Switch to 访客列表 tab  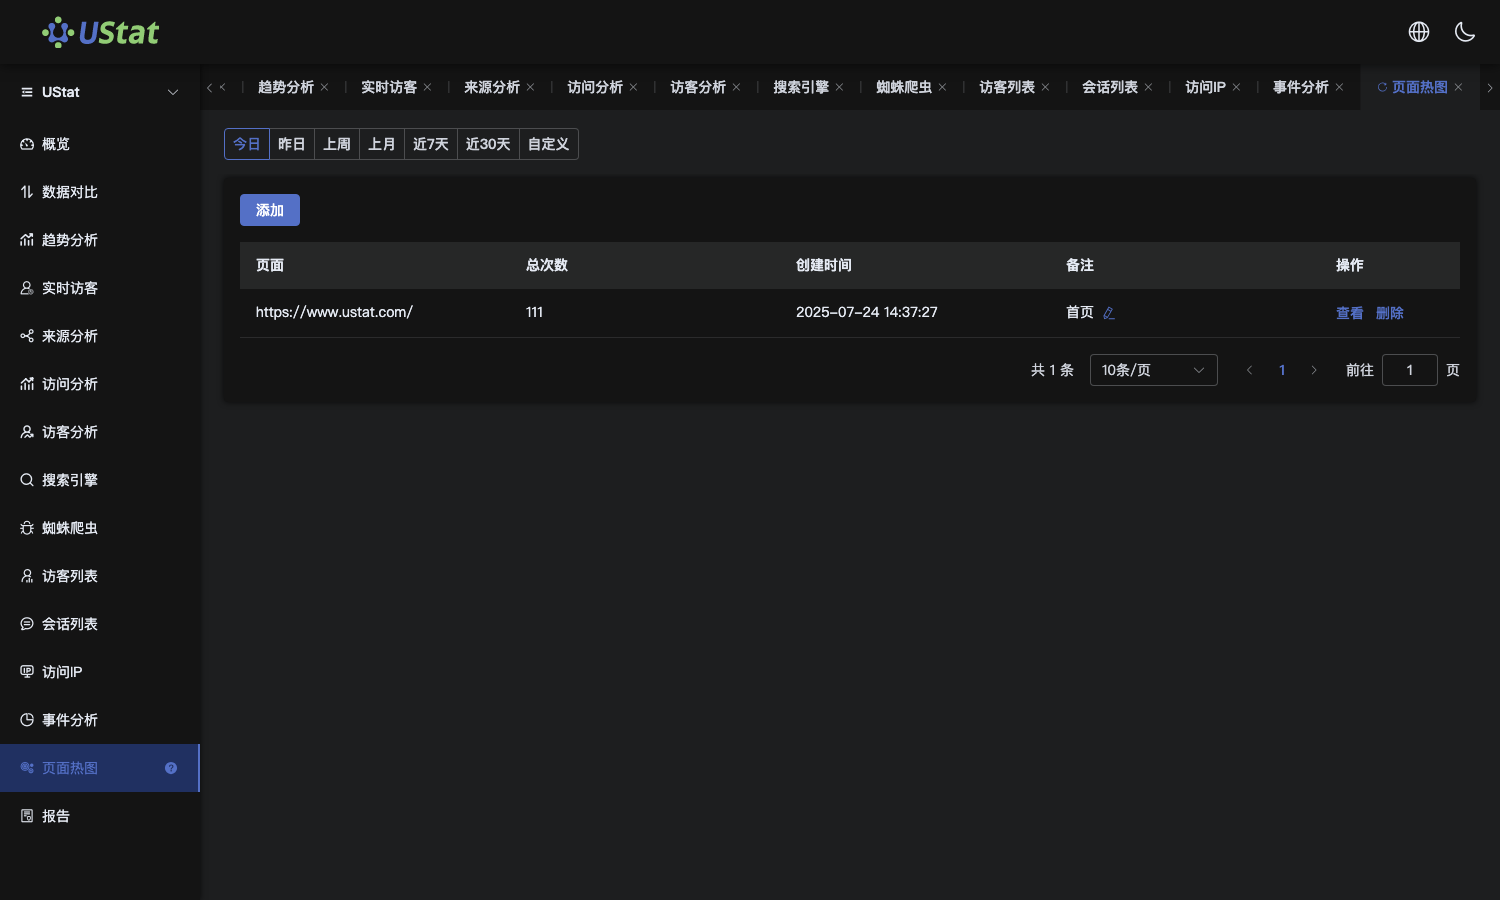1007,87
